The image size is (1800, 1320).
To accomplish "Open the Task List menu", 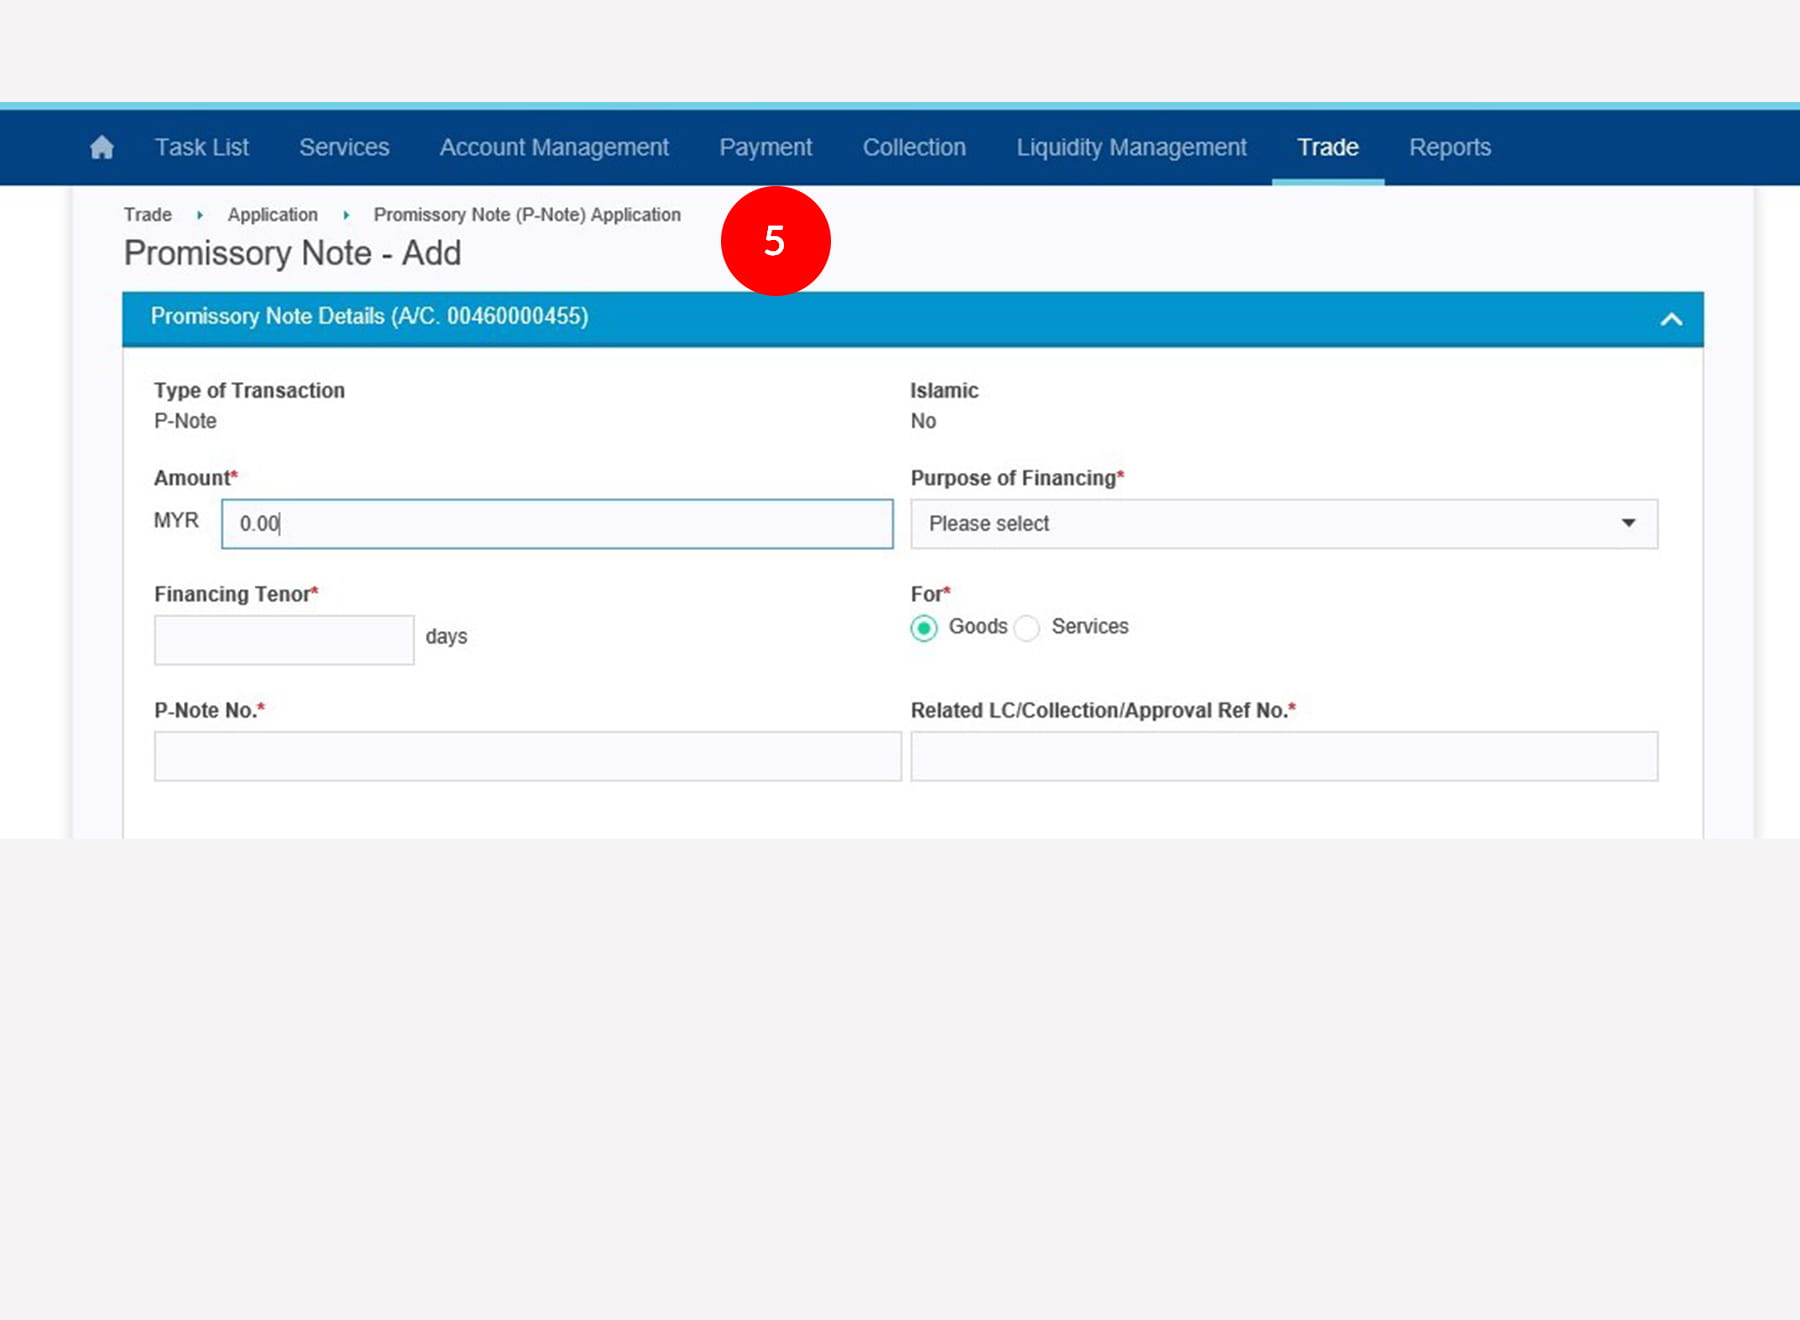I will tap(201, 148).
